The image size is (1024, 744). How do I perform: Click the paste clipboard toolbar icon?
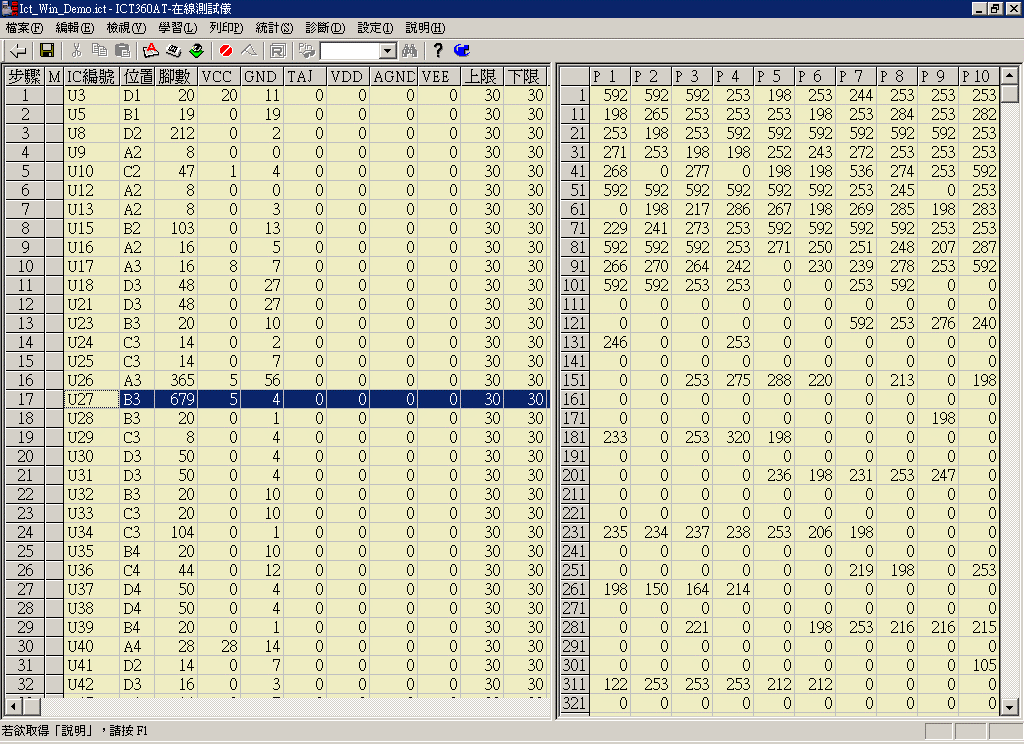click(x=122, y=50)
